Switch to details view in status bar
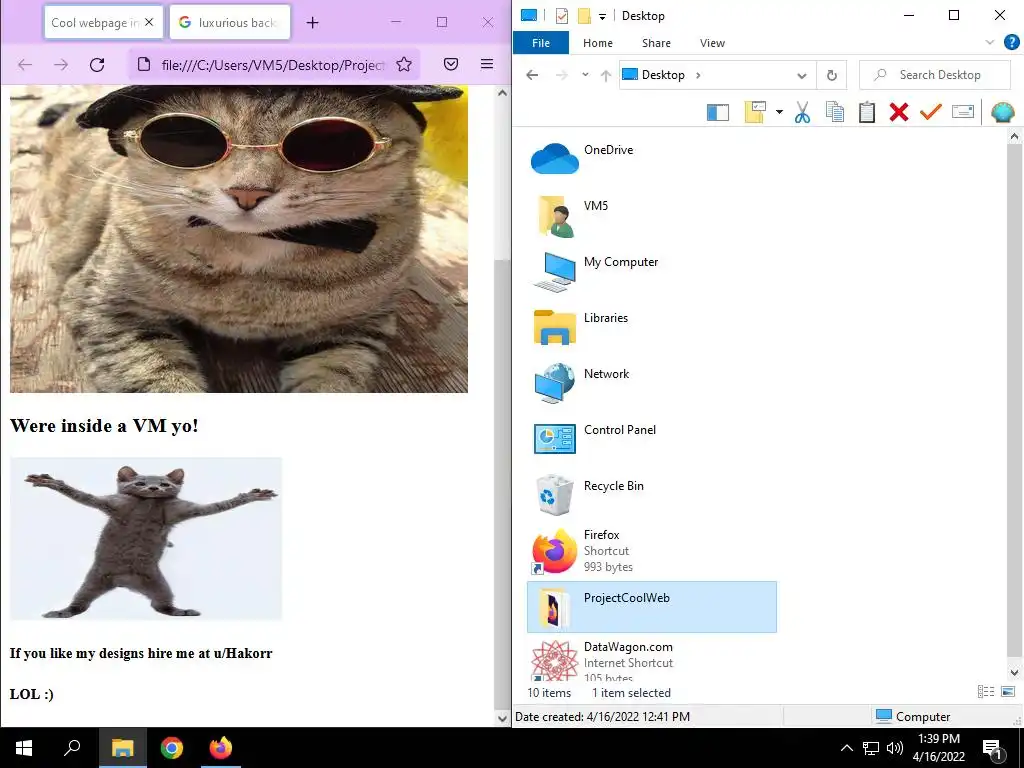The image size is (1024, 768). click(985, 692)
